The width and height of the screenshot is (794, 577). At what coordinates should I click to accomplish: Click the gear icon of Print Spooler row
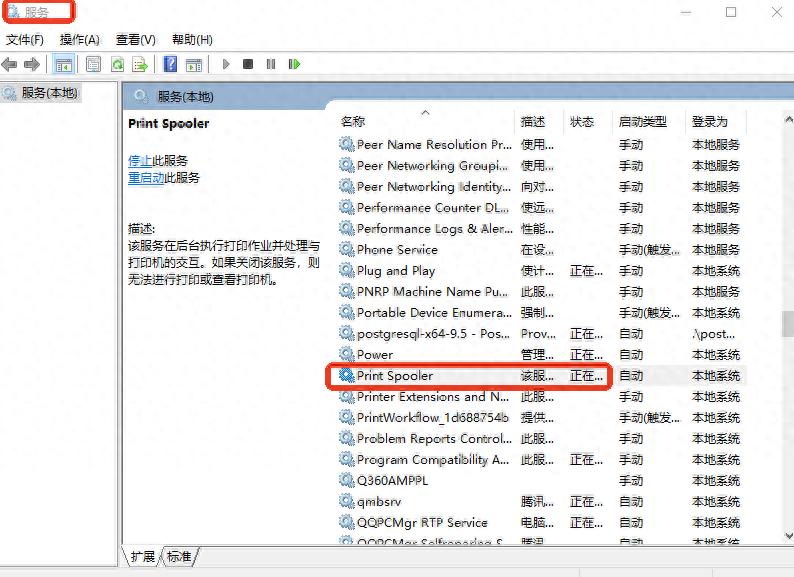[x=346, y=375]
